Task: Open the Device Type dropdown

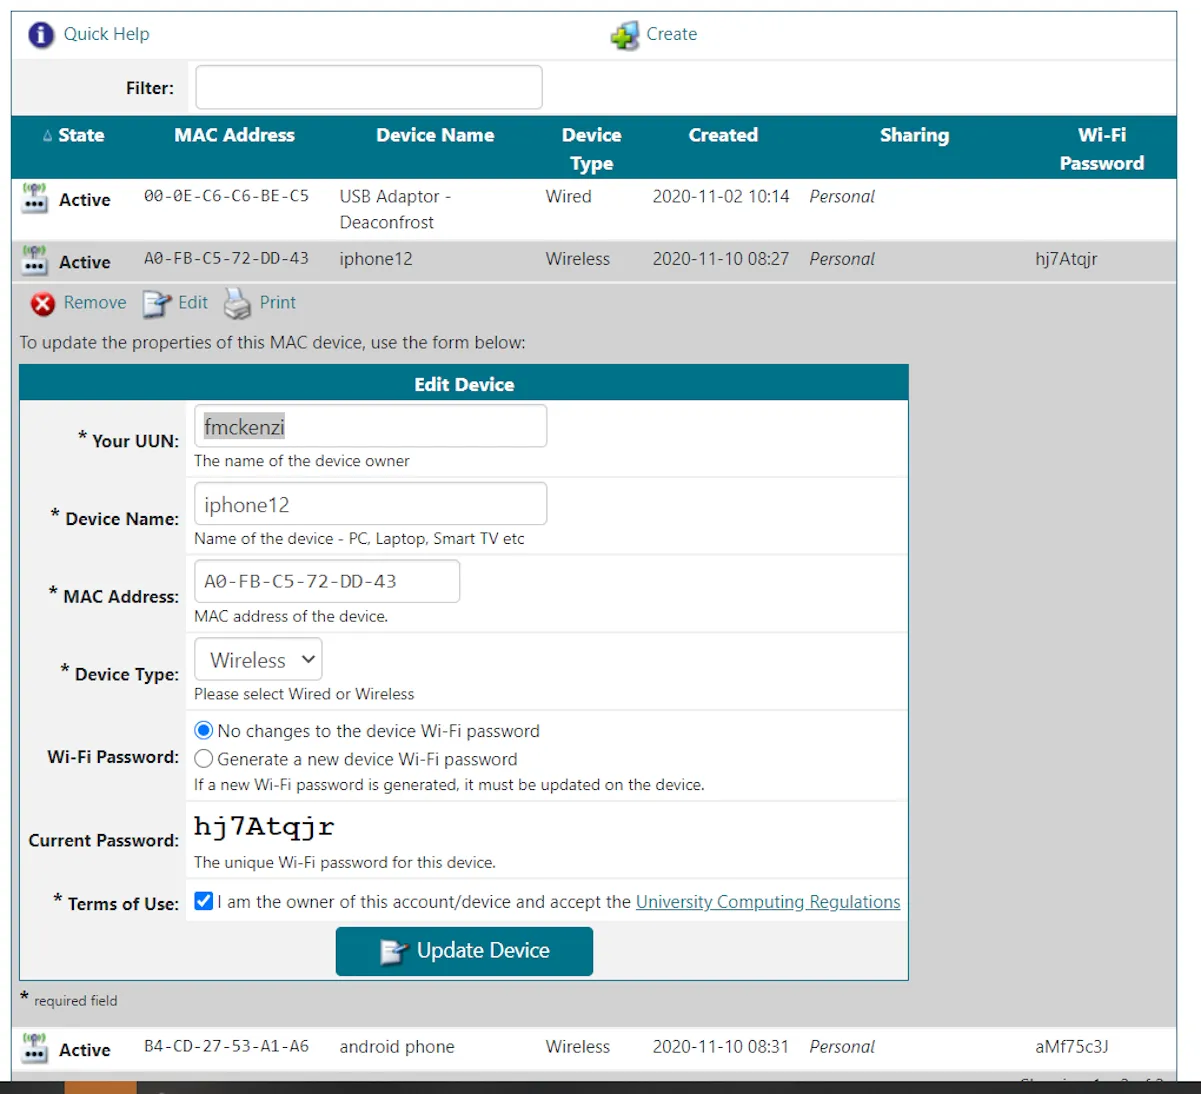Action: [257, 659]
